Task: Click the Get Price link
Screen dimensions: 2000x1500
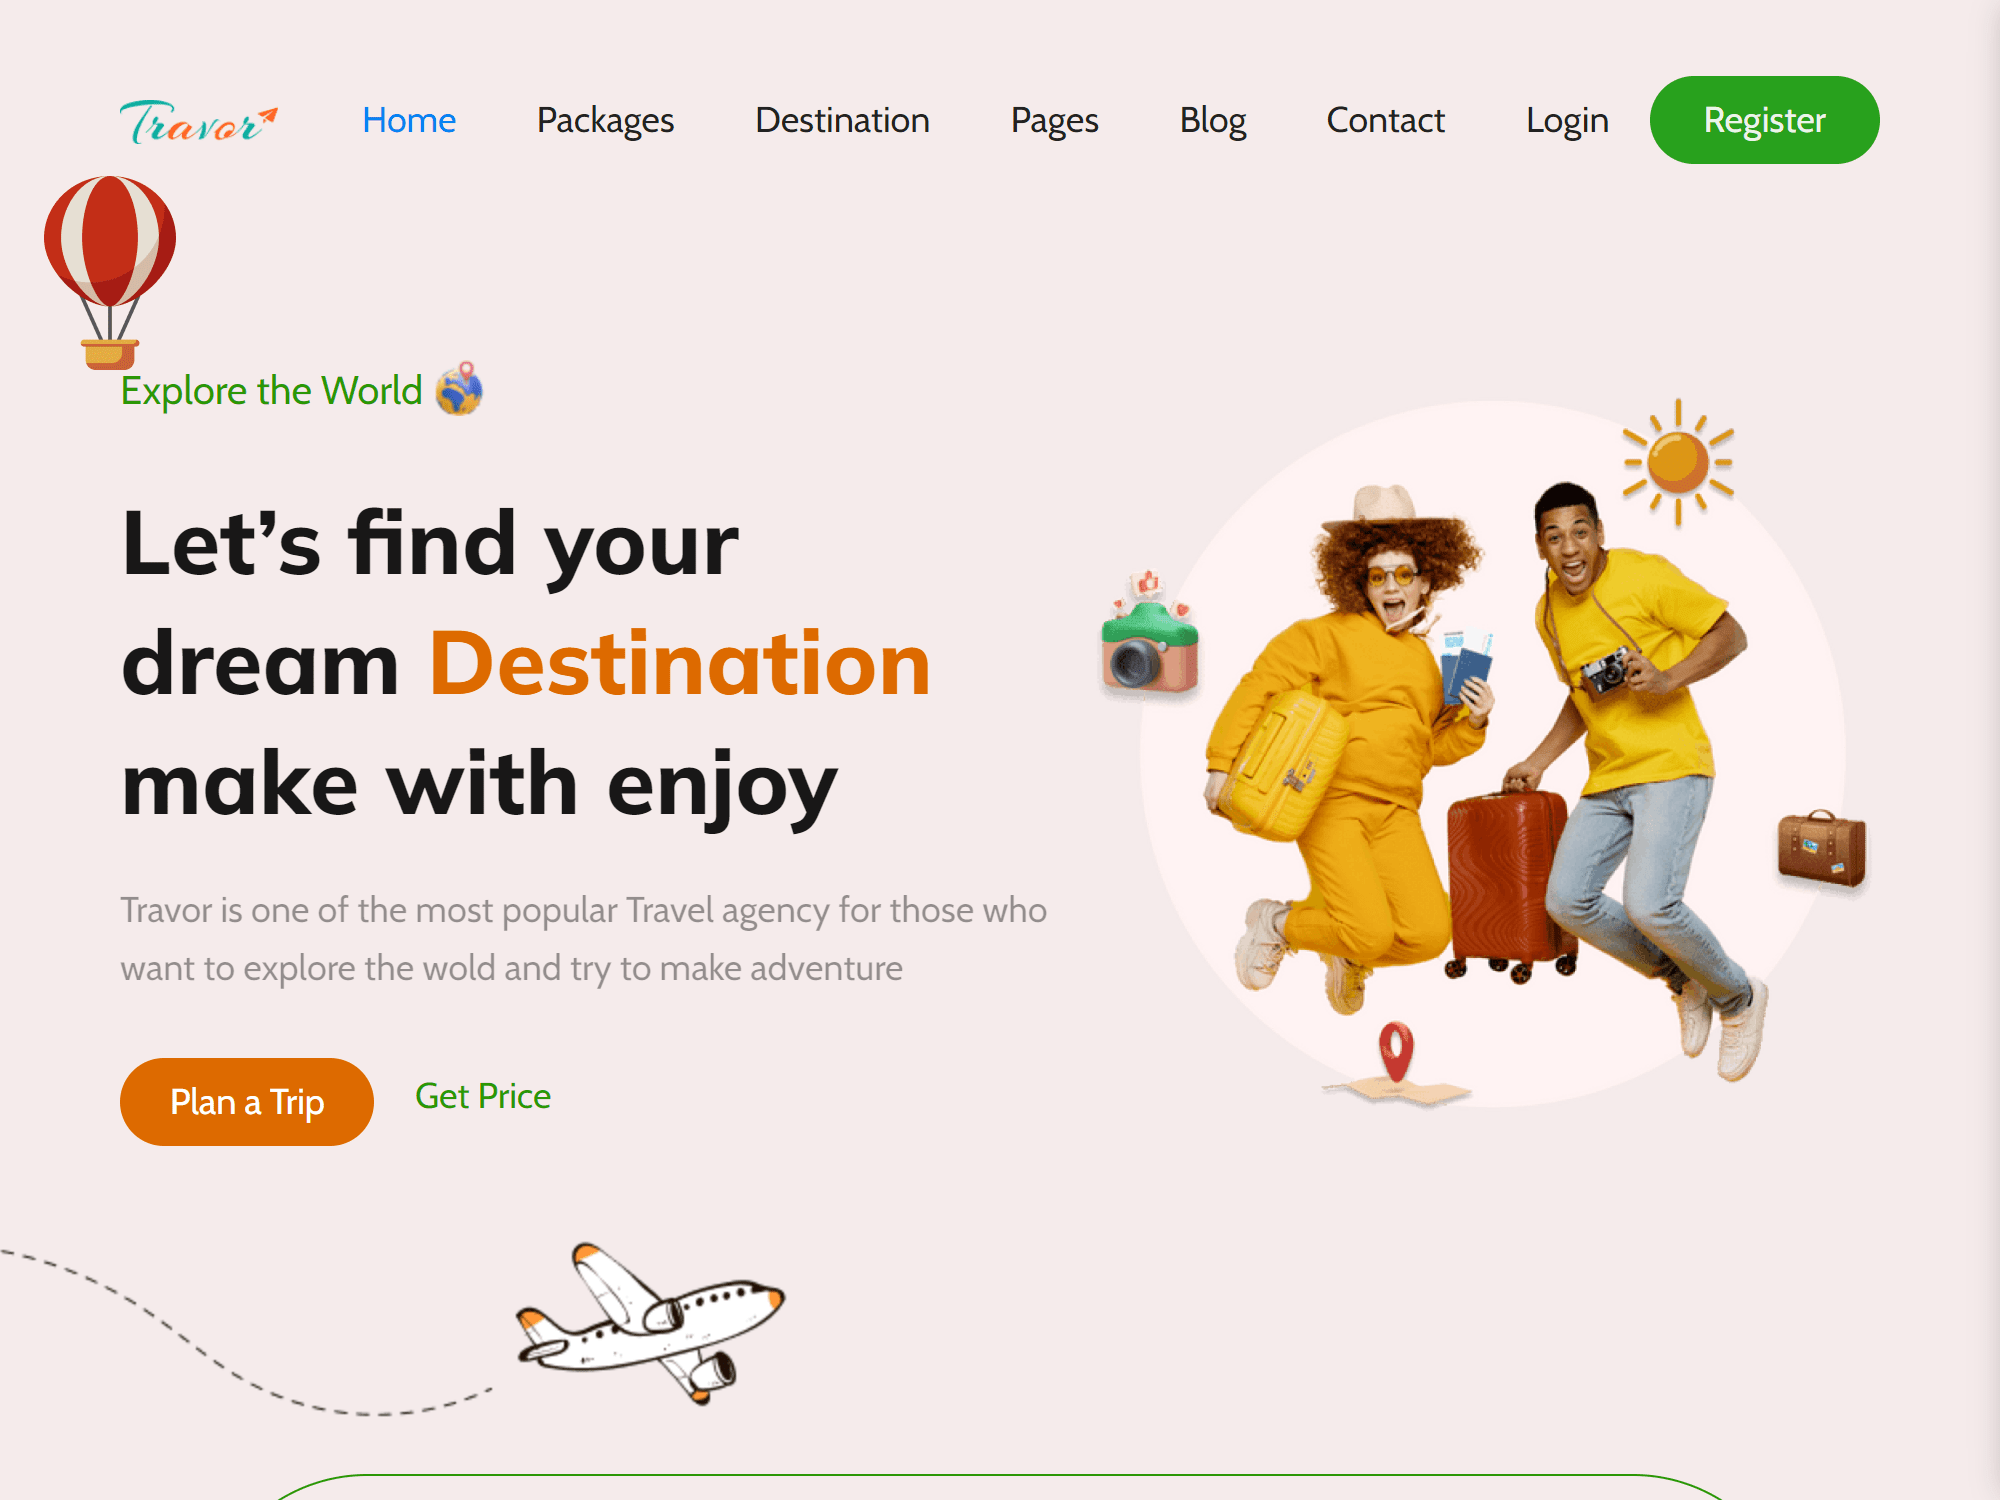Action: [x=483, y=1096]
